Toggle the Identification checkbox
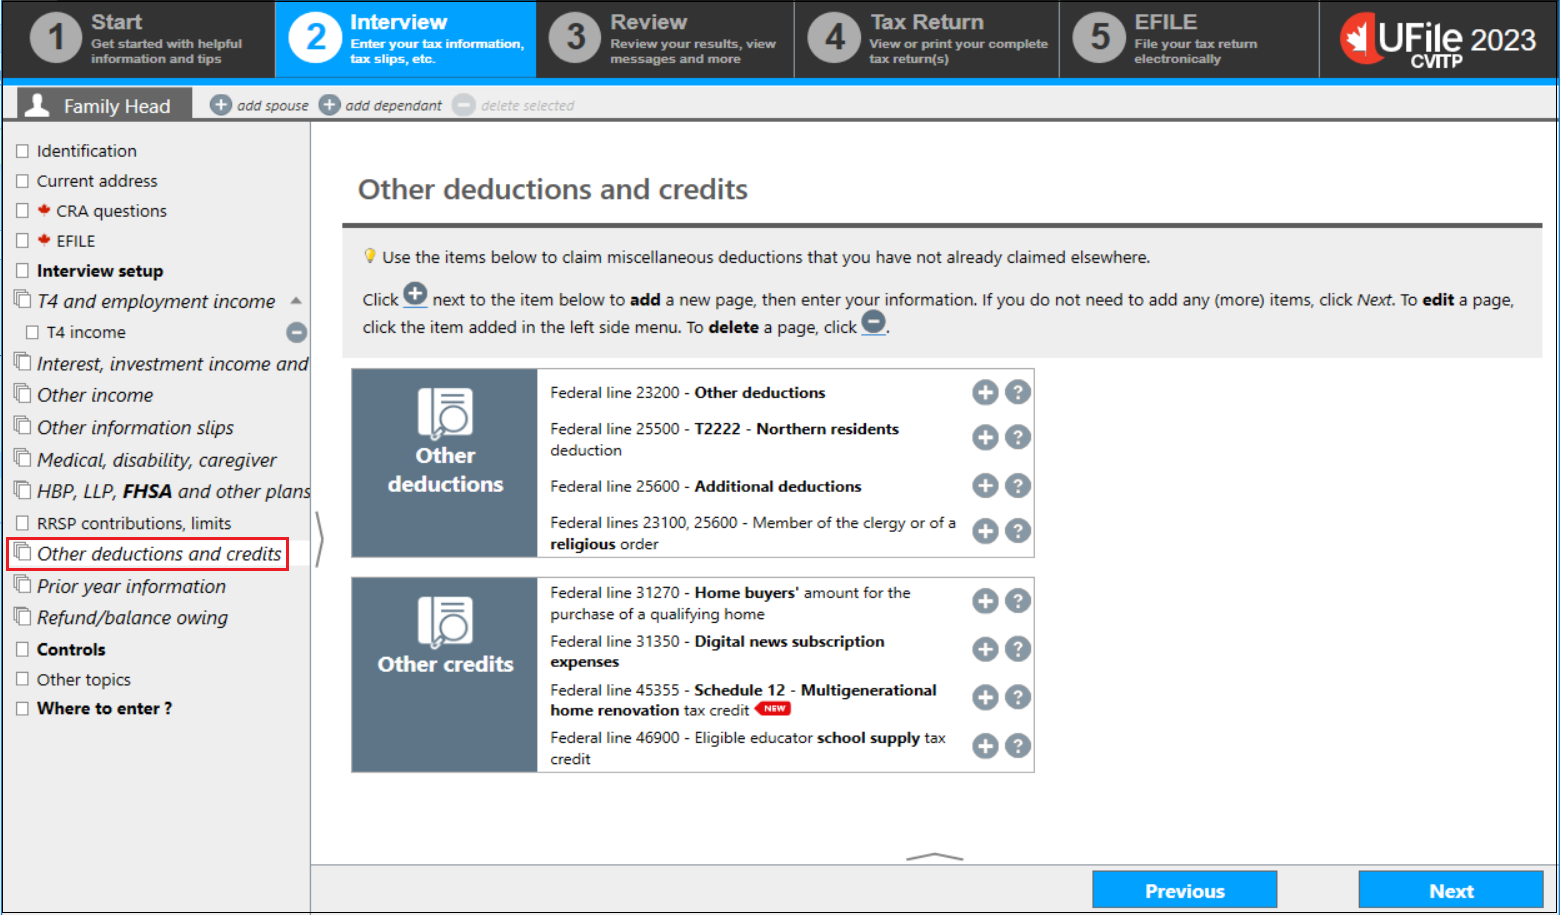This screenshot has height=915, width=1560. [x=23, y=151]
